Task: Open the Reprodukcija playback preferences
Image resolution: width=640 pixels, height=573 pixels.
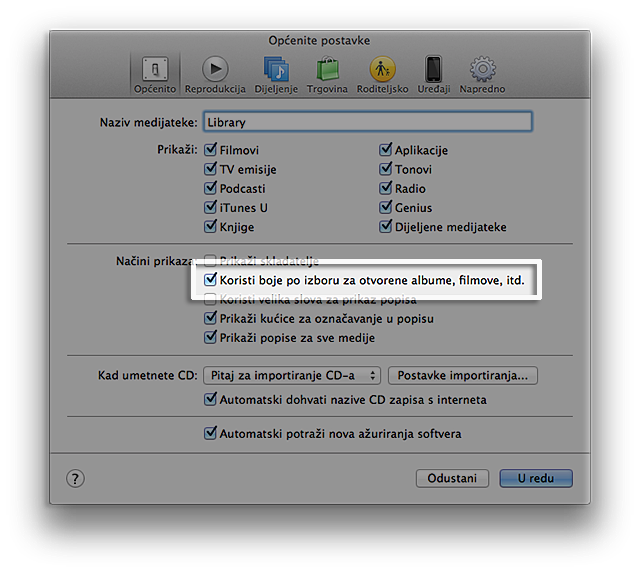Action: [x=215, y=73]
